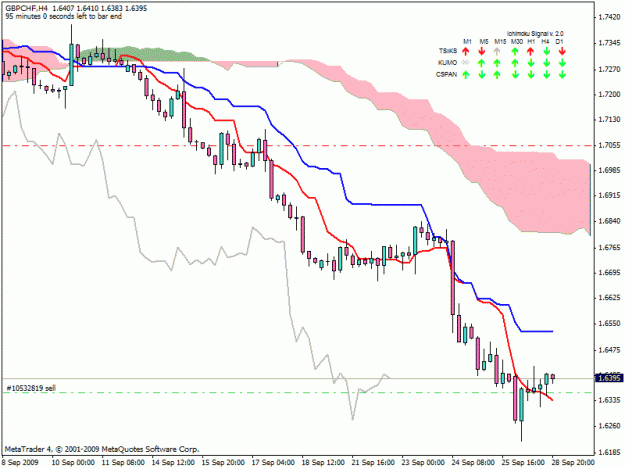Select the green dashed sell order line

[298, 393]
